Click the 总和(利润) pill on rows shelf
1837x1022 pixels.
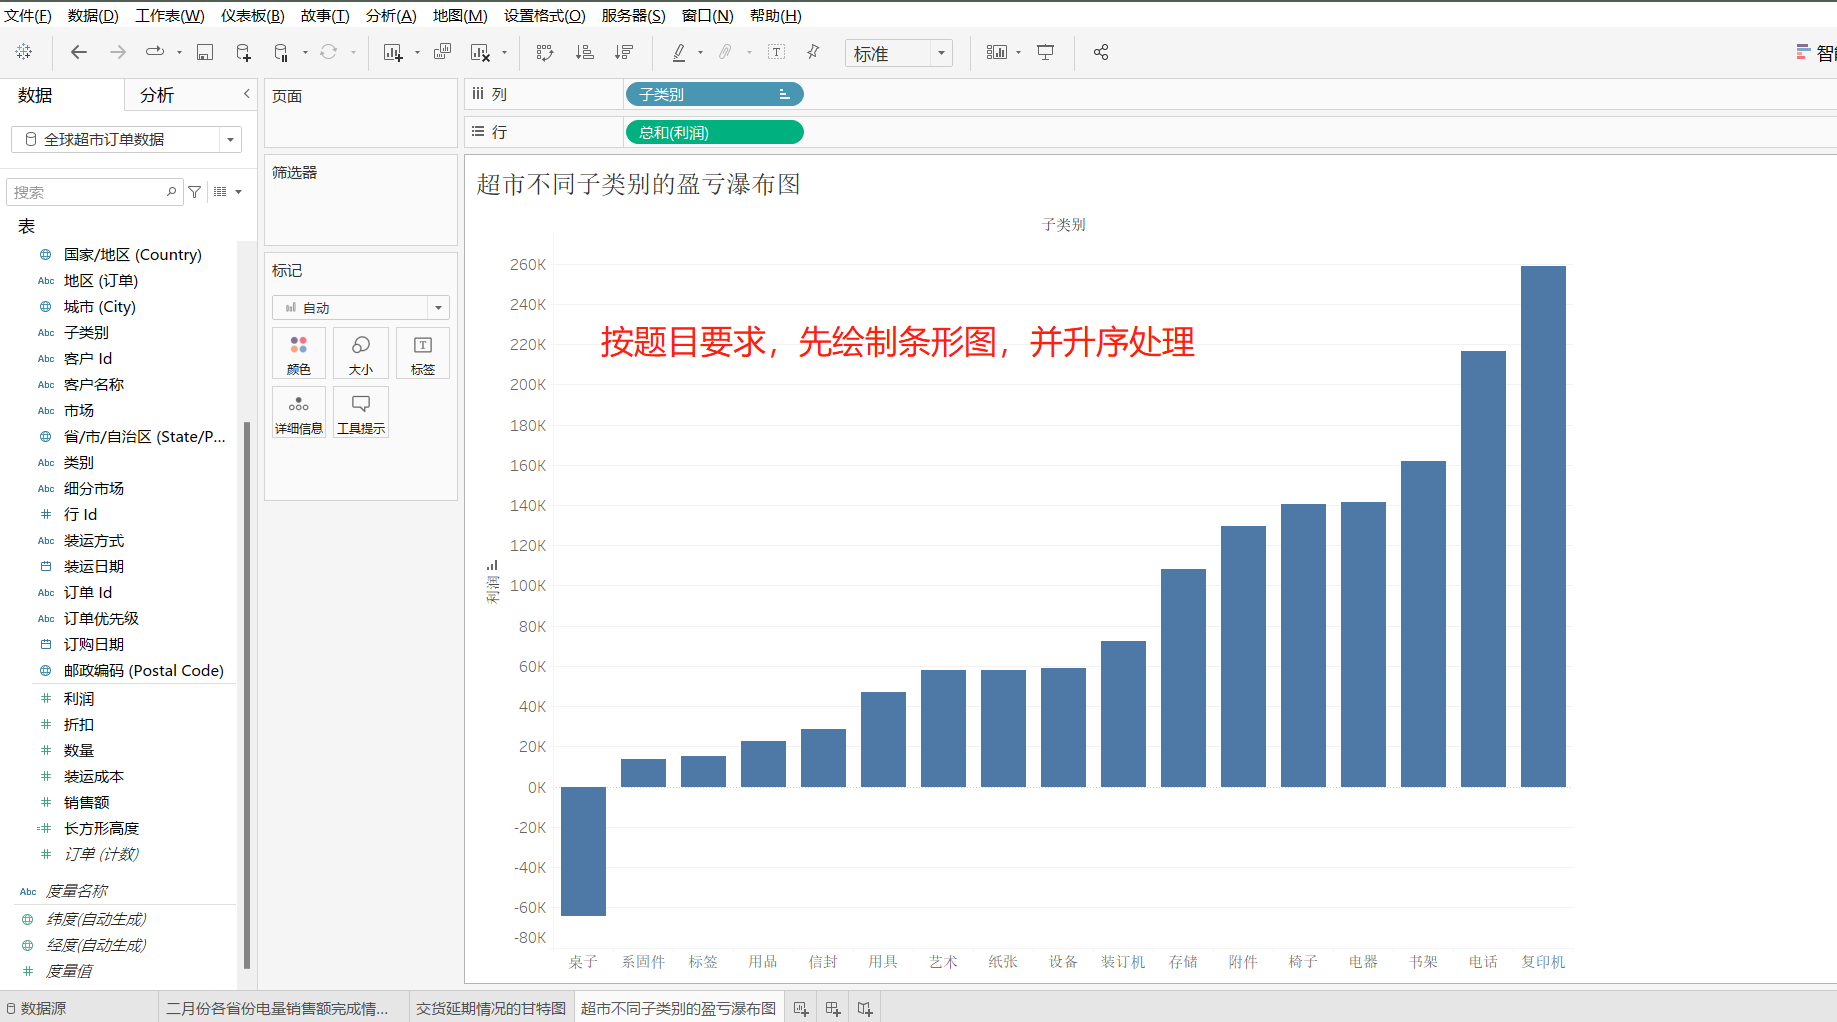[714, 132]
